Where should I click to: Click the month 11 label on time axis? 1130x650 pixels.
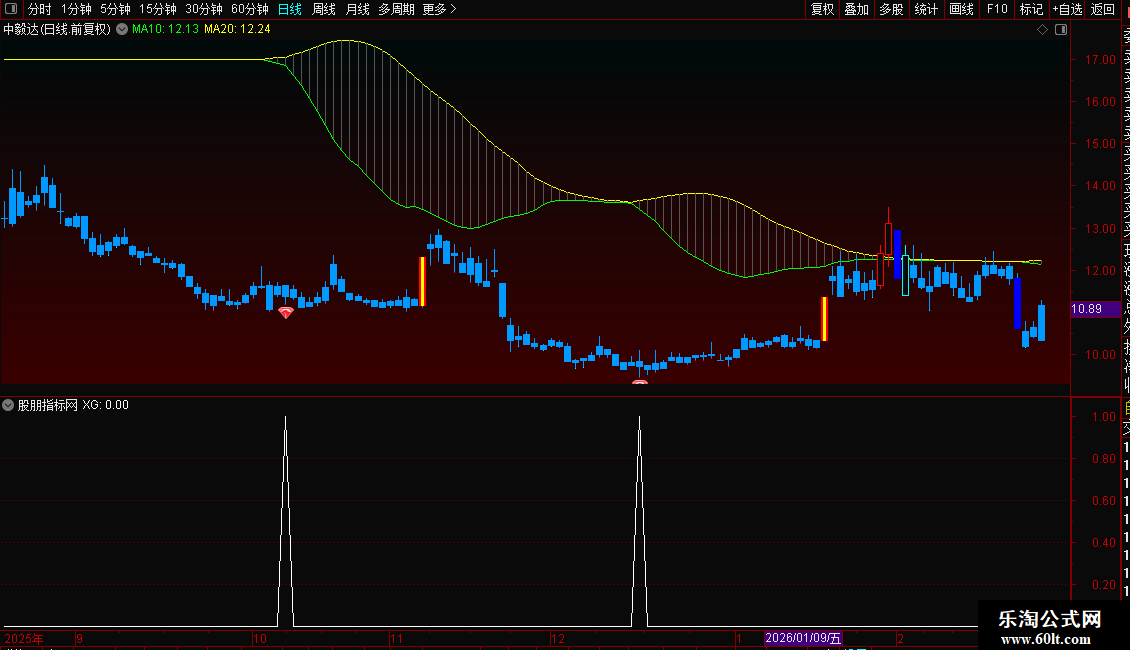point(396,638)
